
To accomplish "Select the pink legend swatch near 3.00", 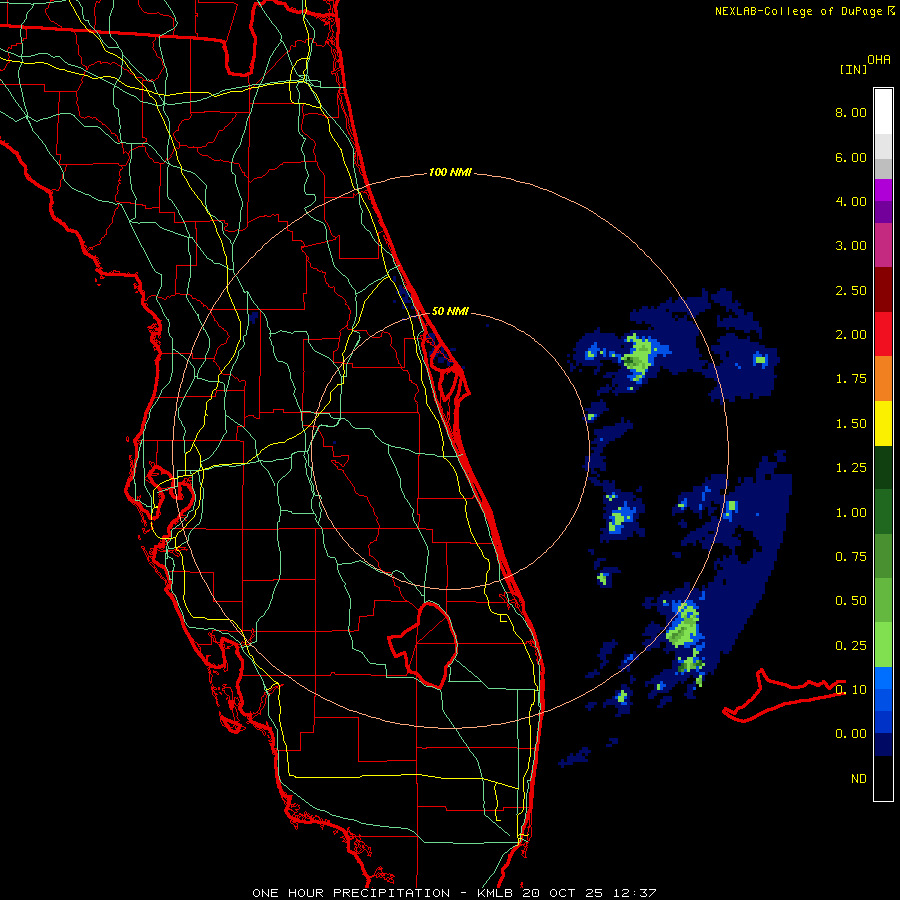I will [883, 245].
